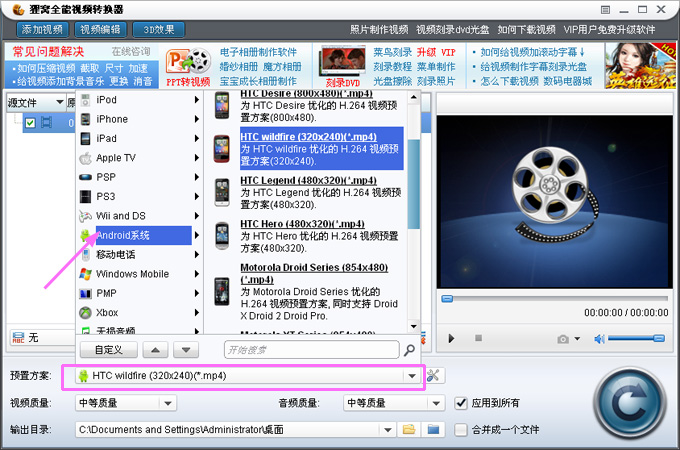Select Motorola Droid Series (854x480) preset title
680x450 pixels.
314,273
